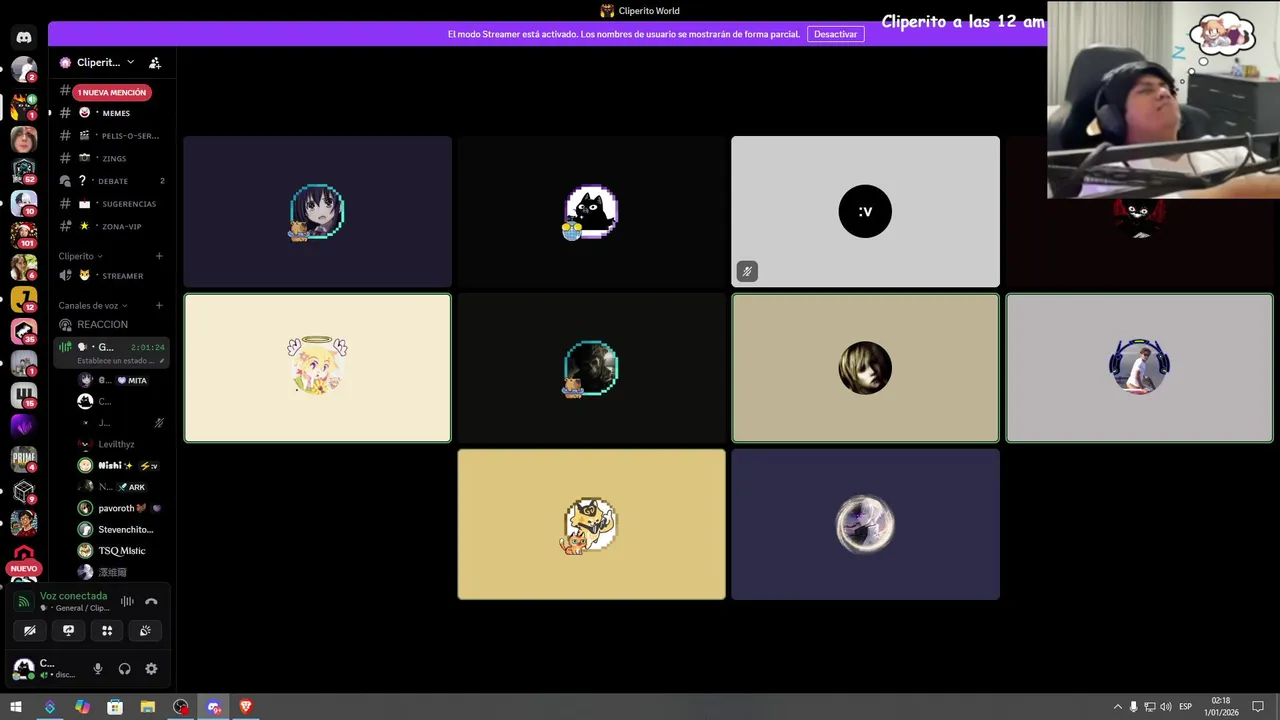Select voice member TSQ Mistic
This screenshot has width=1280, height=720.
tap(121, 551)
